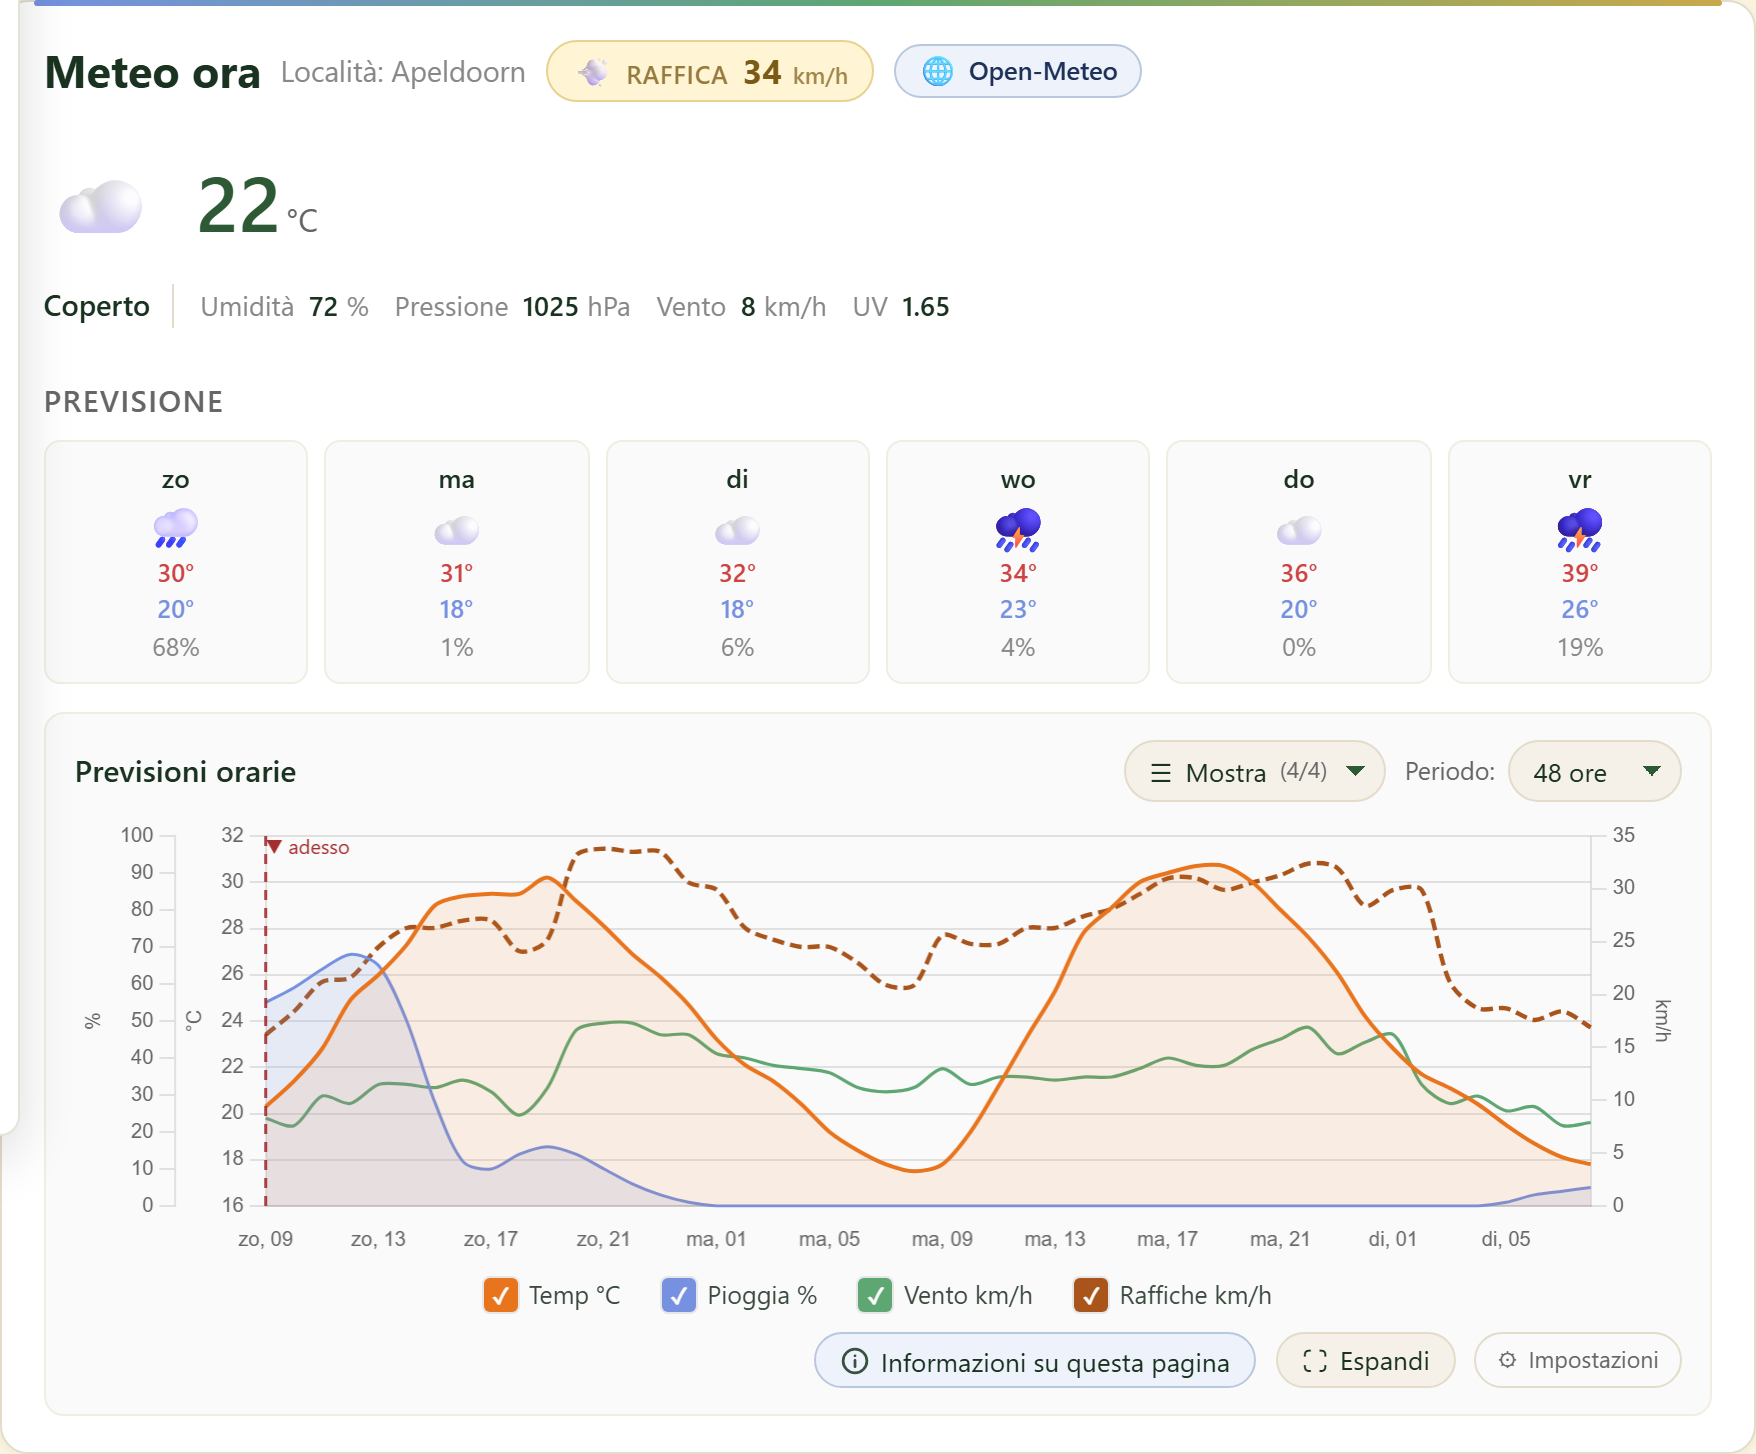The width and height of the screenshot is (1756, 1454).
Task: Click the rain cloud icon for zo
Action: (x=176, y=528)
